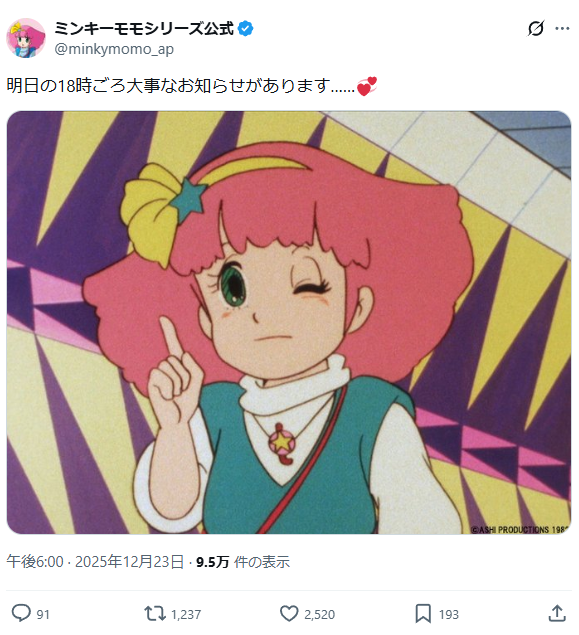
Task: Click the 2,520 likes count
Action: 319,614
